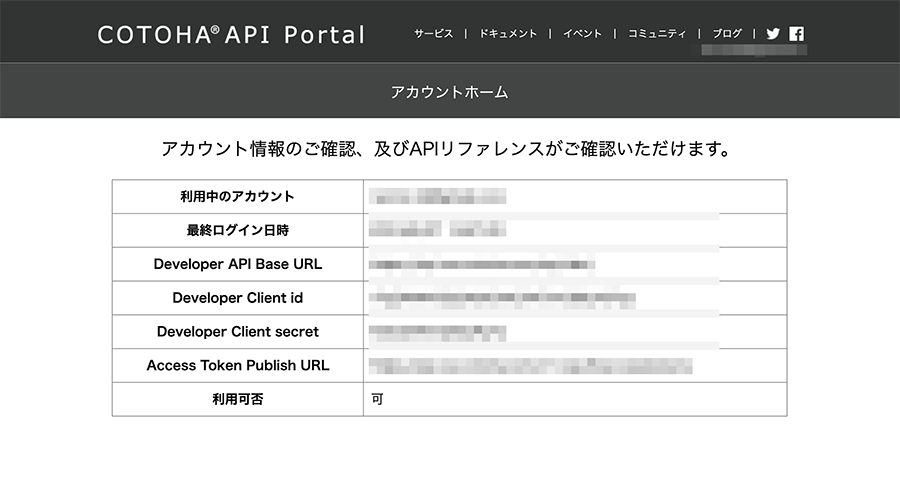
Task: Click the Developer Client id label
Action: click(237, 298)
